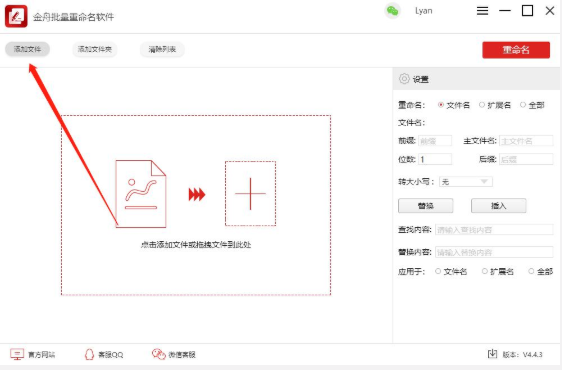This screenshot has height=370, width=562.
Task: Minimize the window
Action: pos(505,11)
